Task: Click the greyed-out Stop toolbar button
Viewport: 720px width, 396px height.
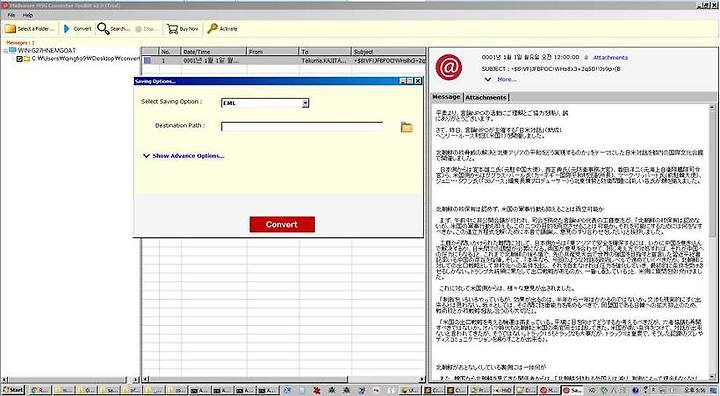Action: point(146,29)
